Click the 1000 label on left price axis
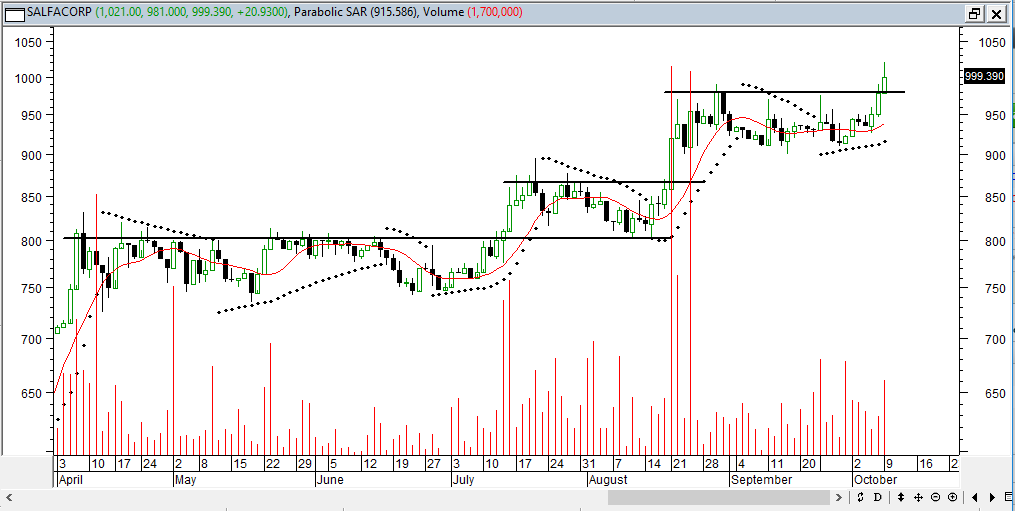 (28, 78)
